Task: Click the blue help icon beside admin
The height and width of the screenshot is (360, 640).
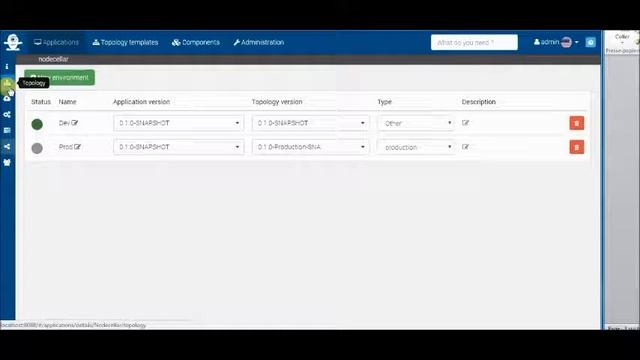Action: (x=590, y=42)
